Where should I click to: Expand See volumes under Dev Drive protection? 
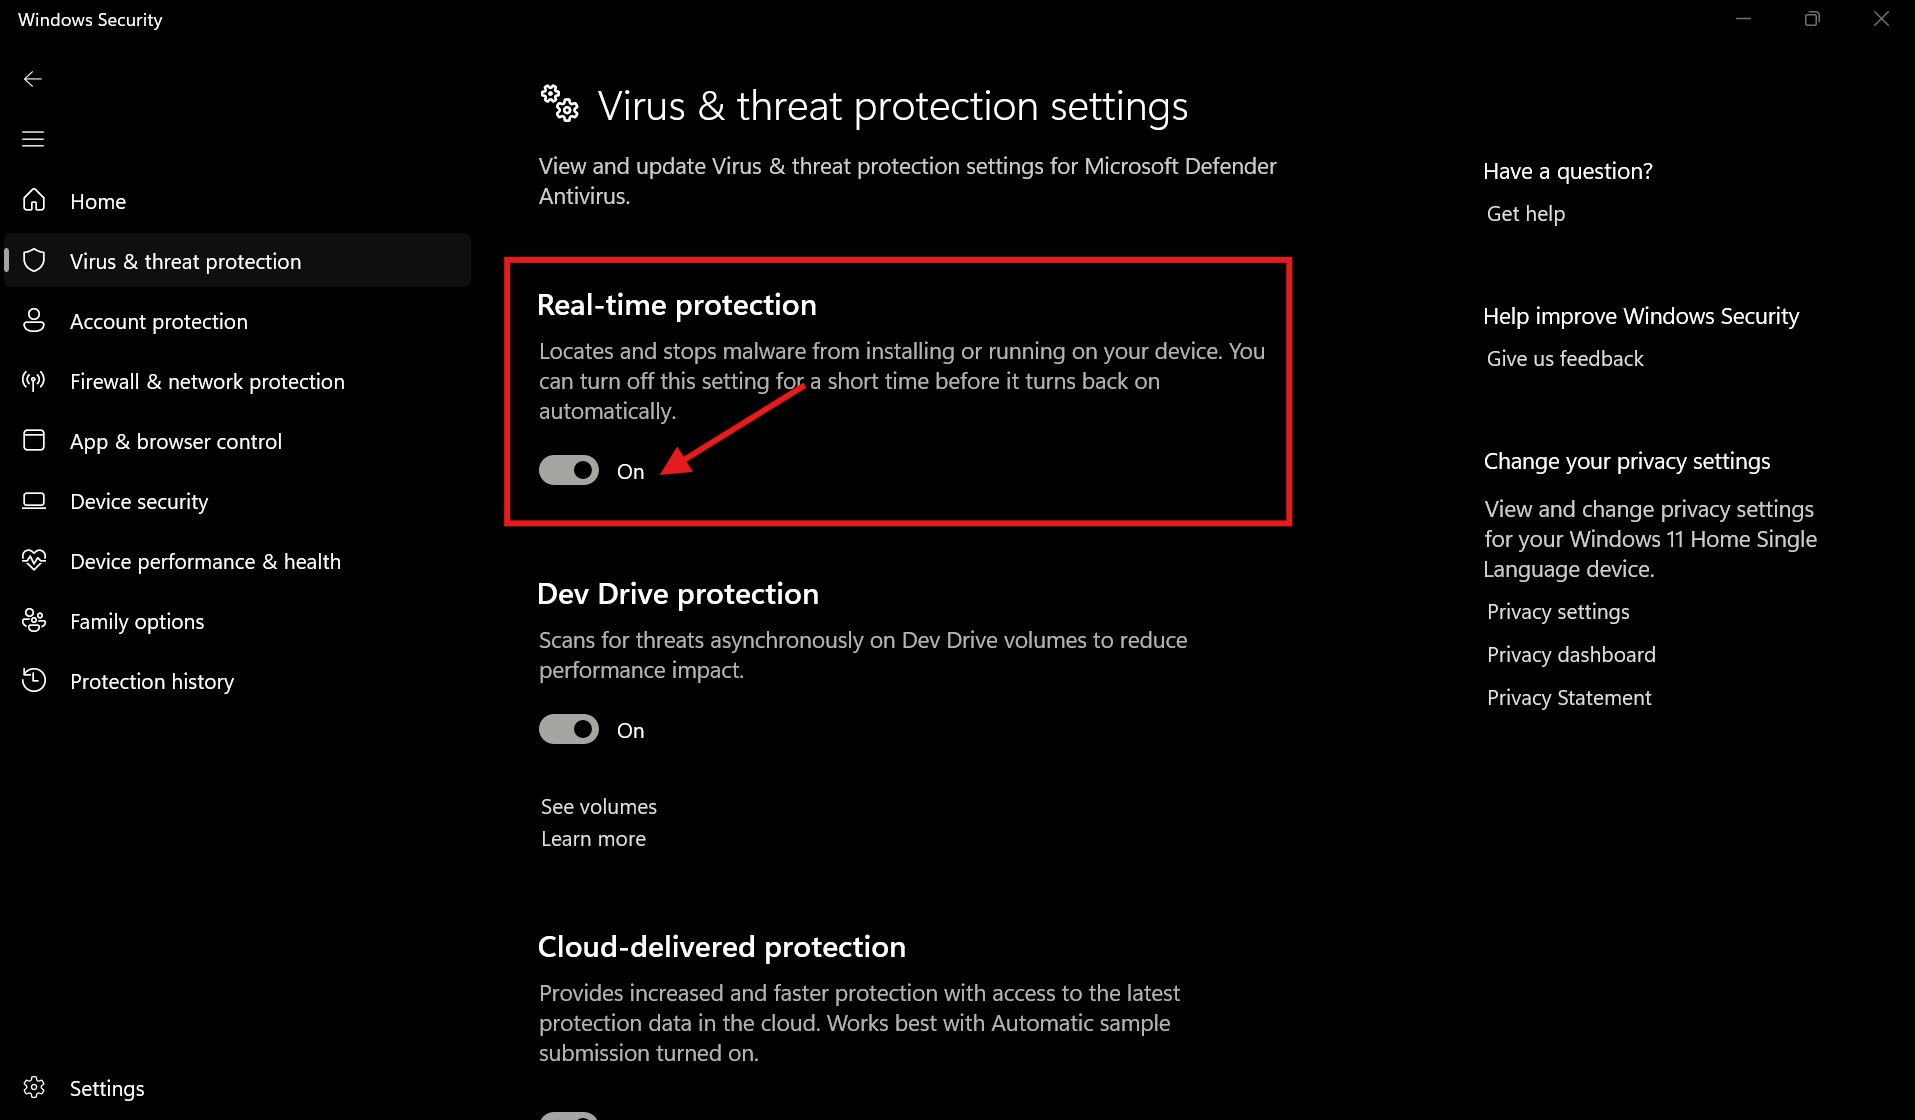point(598,806)
